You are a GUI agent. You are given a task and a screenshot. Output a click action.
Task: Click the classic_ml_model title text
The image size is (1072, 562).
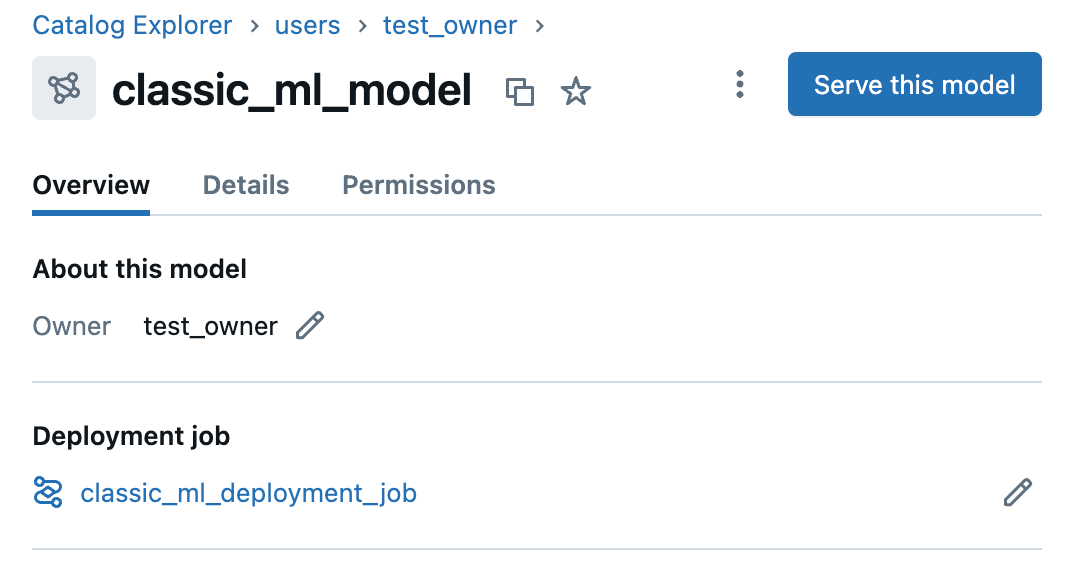[x=292, y=90]
